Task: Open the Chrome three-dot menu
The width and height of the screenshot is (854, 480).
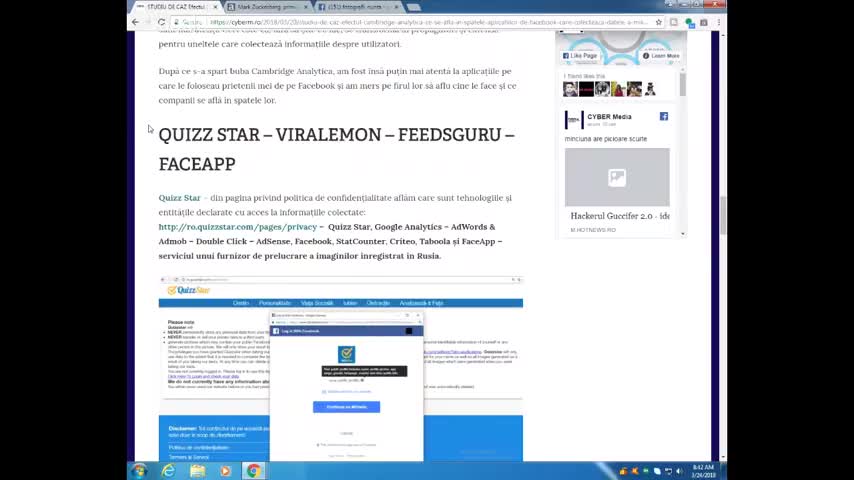Action: (x=719, y=22)
